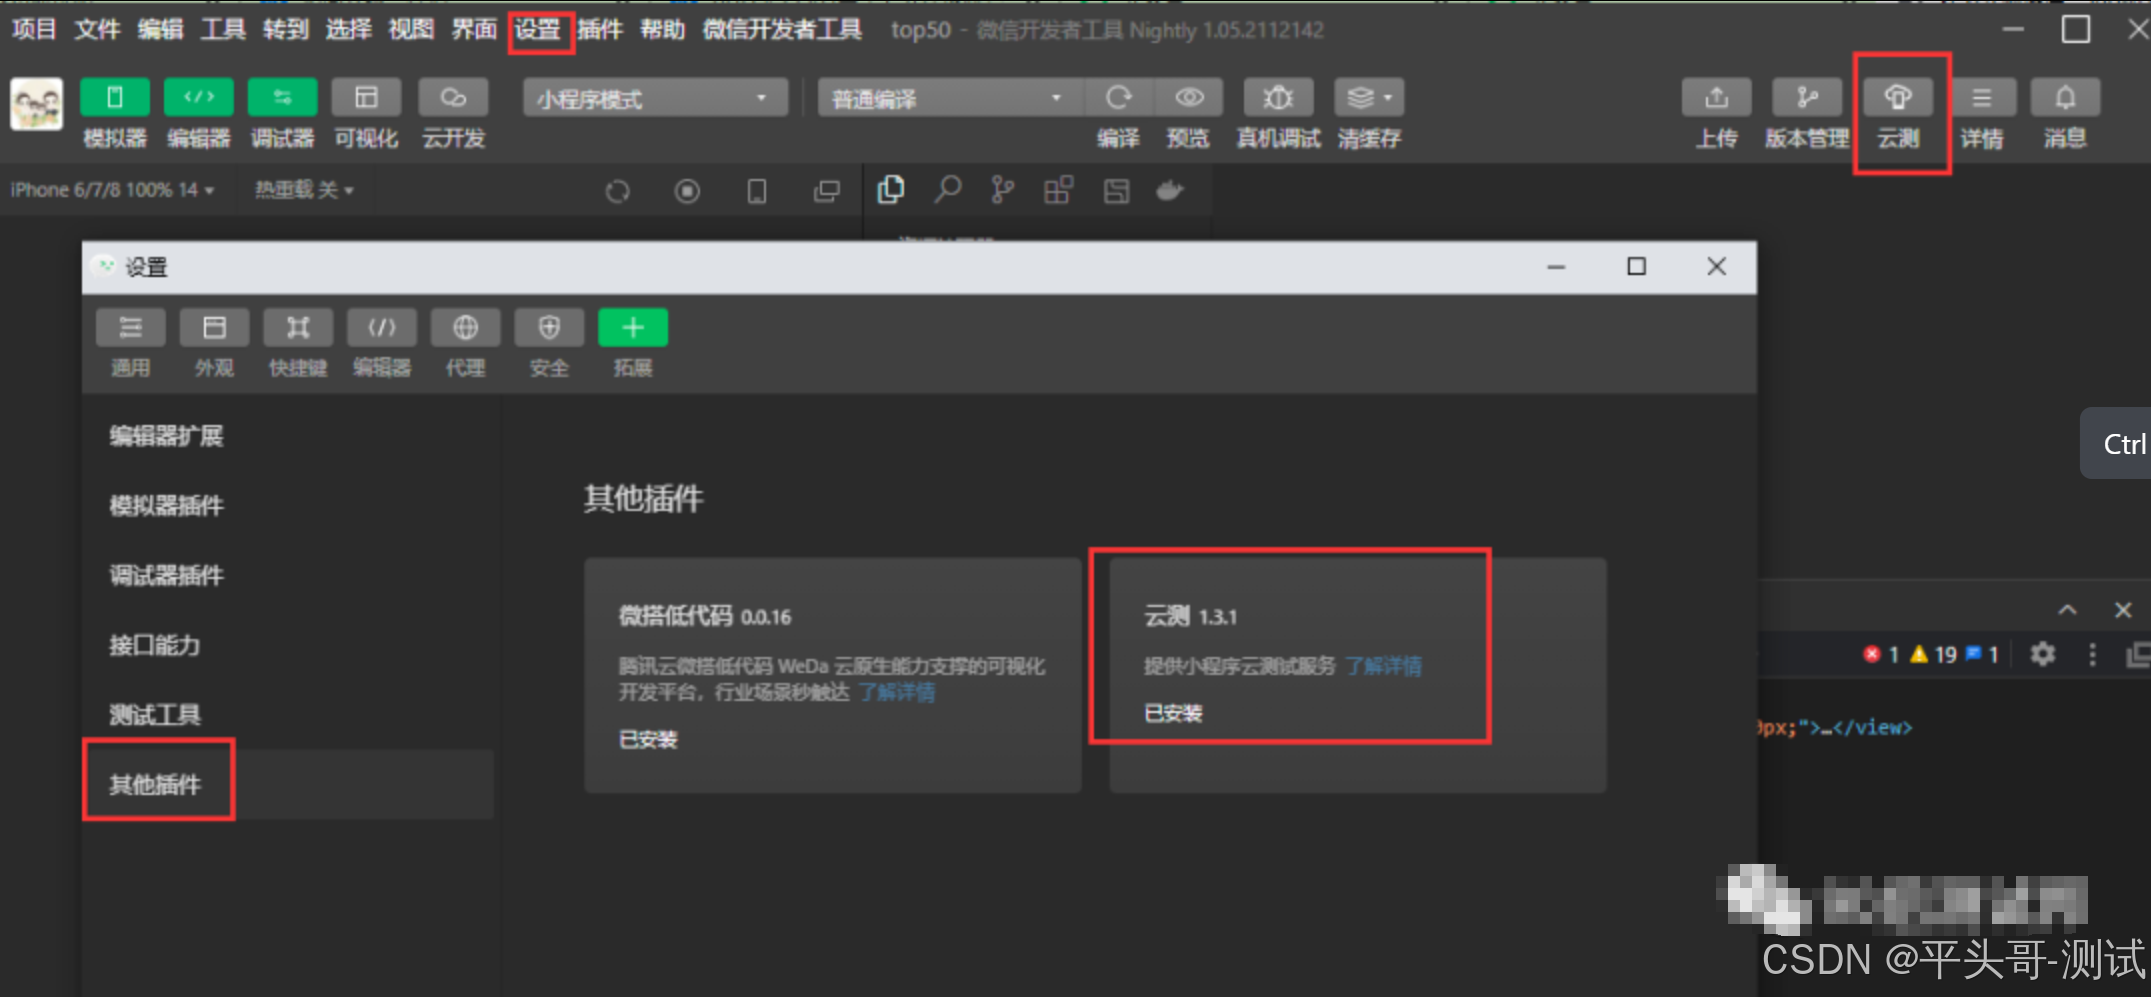Screen dimensions: 2151x997
Task: Click 了解详情 link for 微搭低代码
Action: tap(897, 692)
